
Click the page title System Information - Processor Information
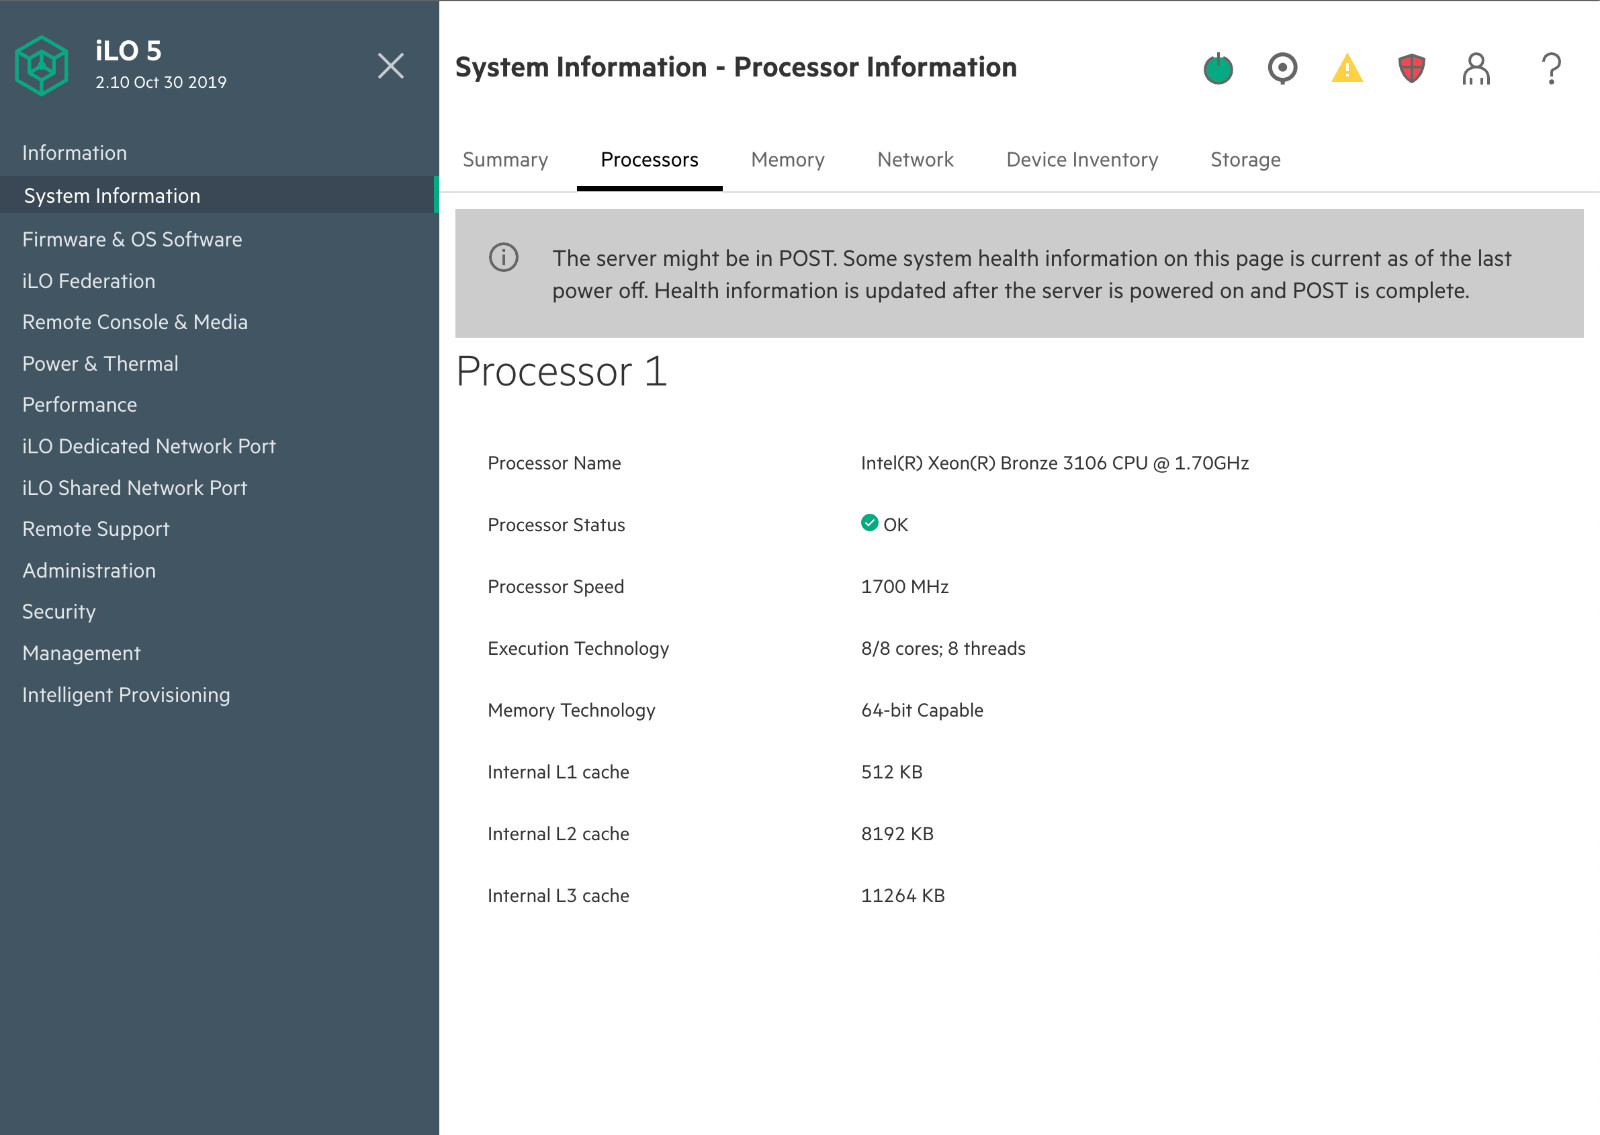point(736,67)
